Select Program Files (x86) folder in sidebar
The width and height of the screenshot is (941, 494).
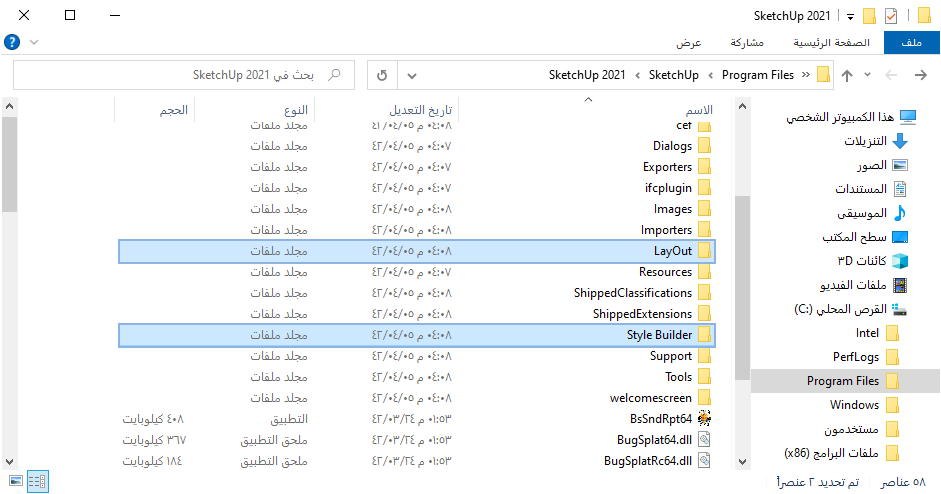(841, 453)
